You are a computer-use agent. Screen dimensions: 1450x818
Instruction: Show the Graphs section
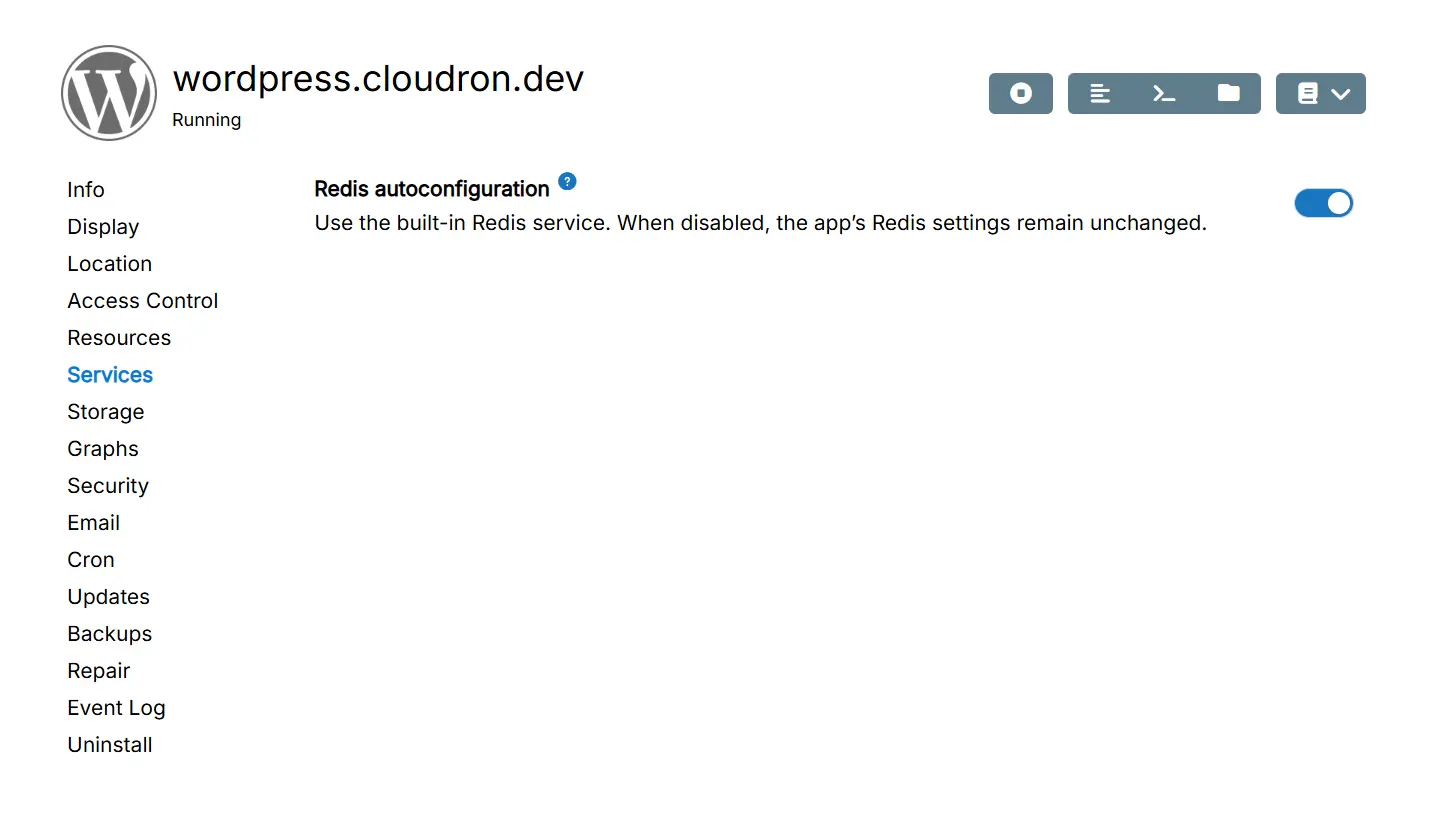click(103, 449)
